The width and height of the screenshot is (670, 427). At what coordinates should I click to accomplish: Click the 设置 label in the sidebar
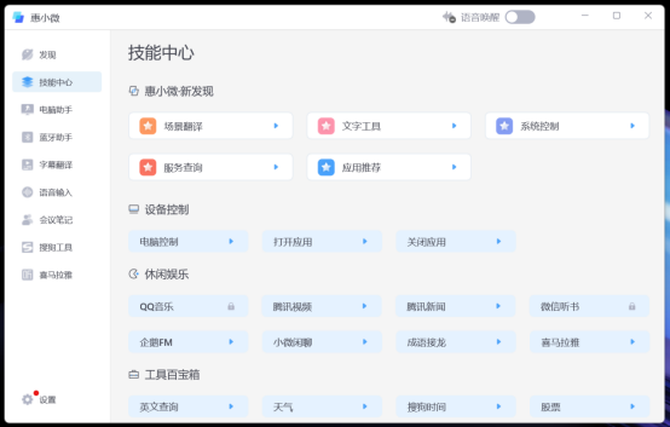coord(47,400)
